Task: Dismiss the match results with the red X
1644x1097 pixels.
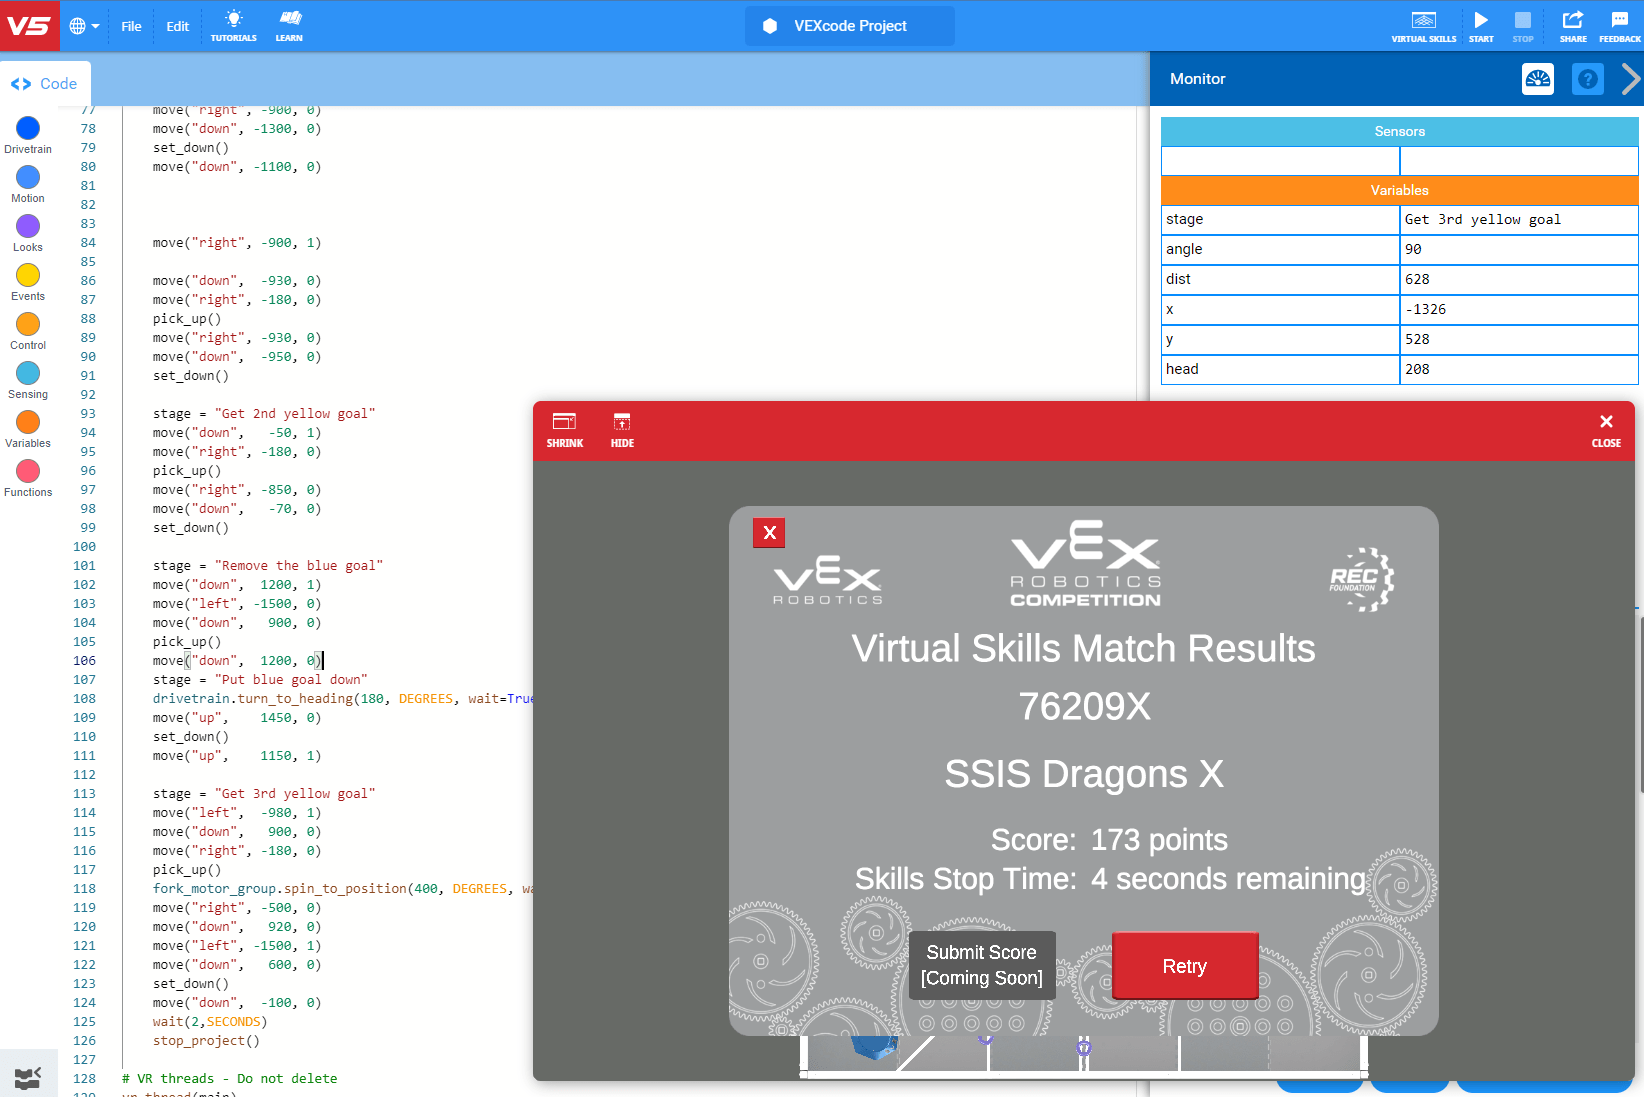Action: 769,533
